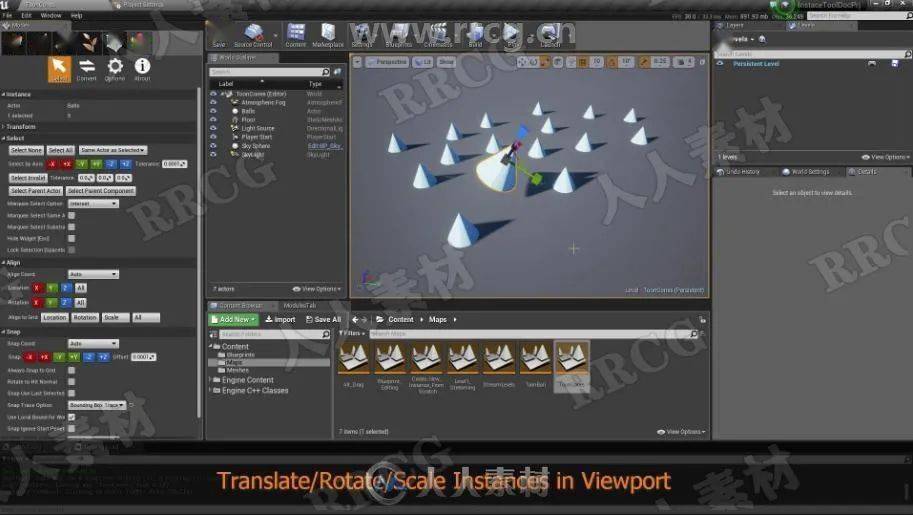Open the viewport Perspective dropdown
The height and width of the screenshot is (515, 913).
(x=387, y=62)
